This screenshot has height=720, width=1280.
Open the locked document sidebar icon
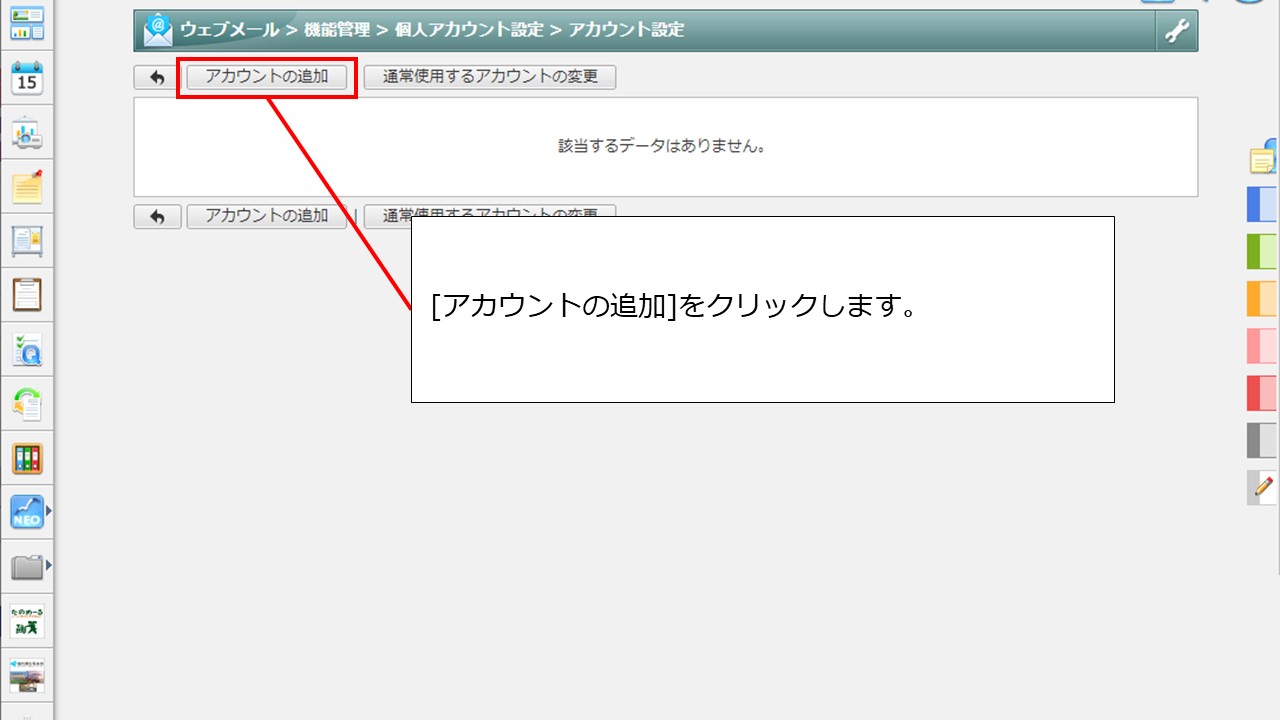pos(27,241)
